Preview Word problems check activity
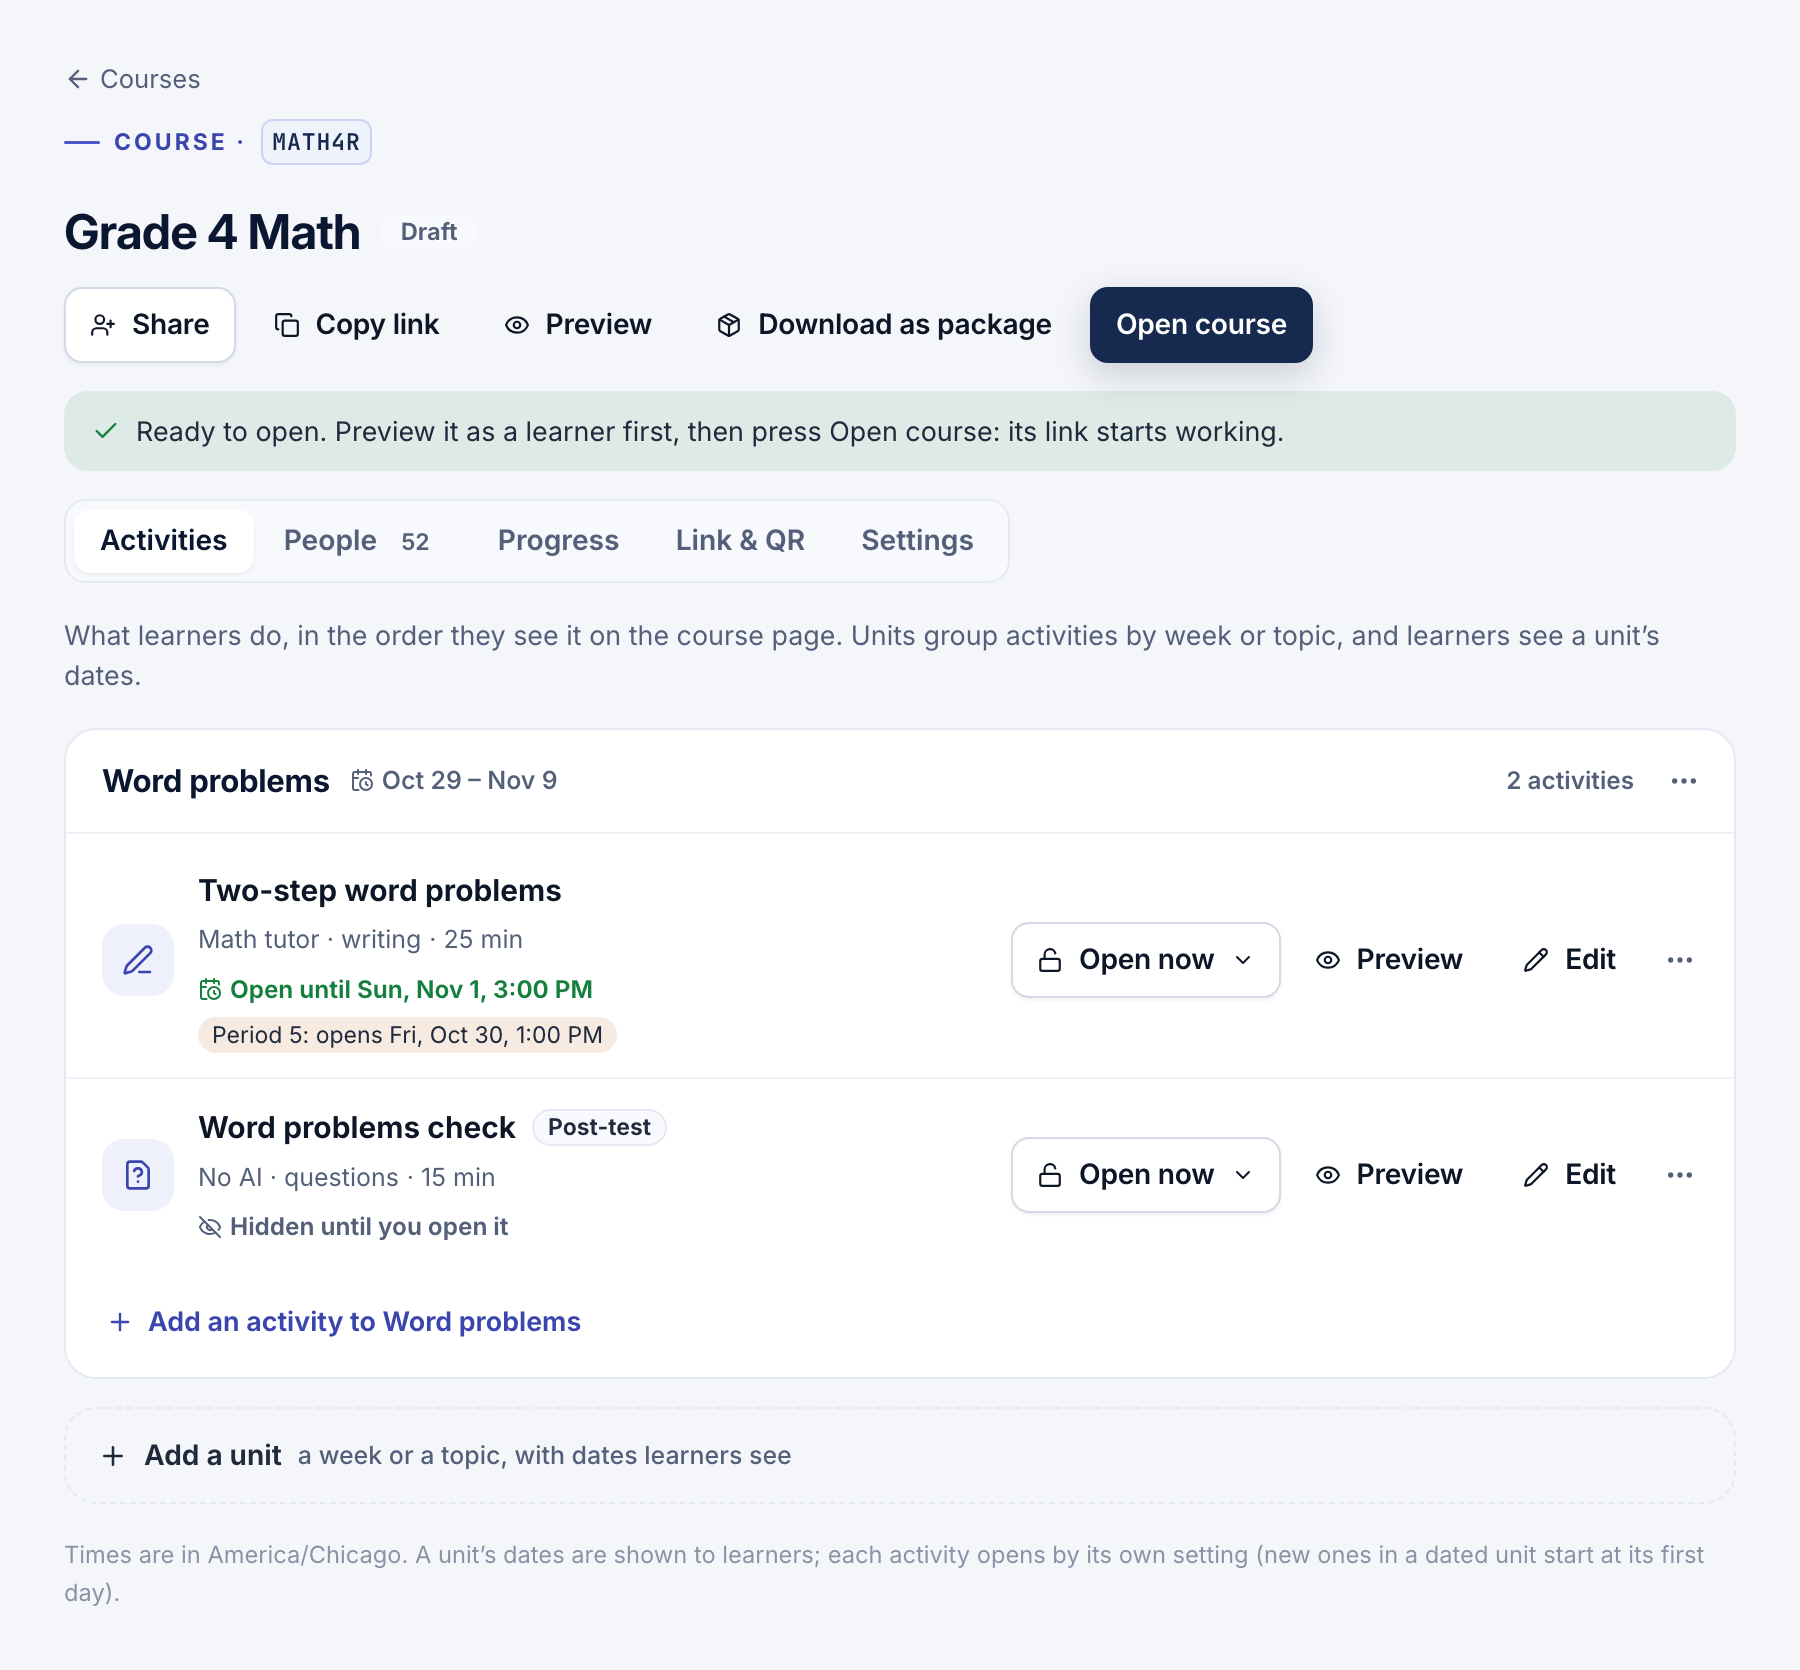1800x1670 pixels. [1389, 1175]
